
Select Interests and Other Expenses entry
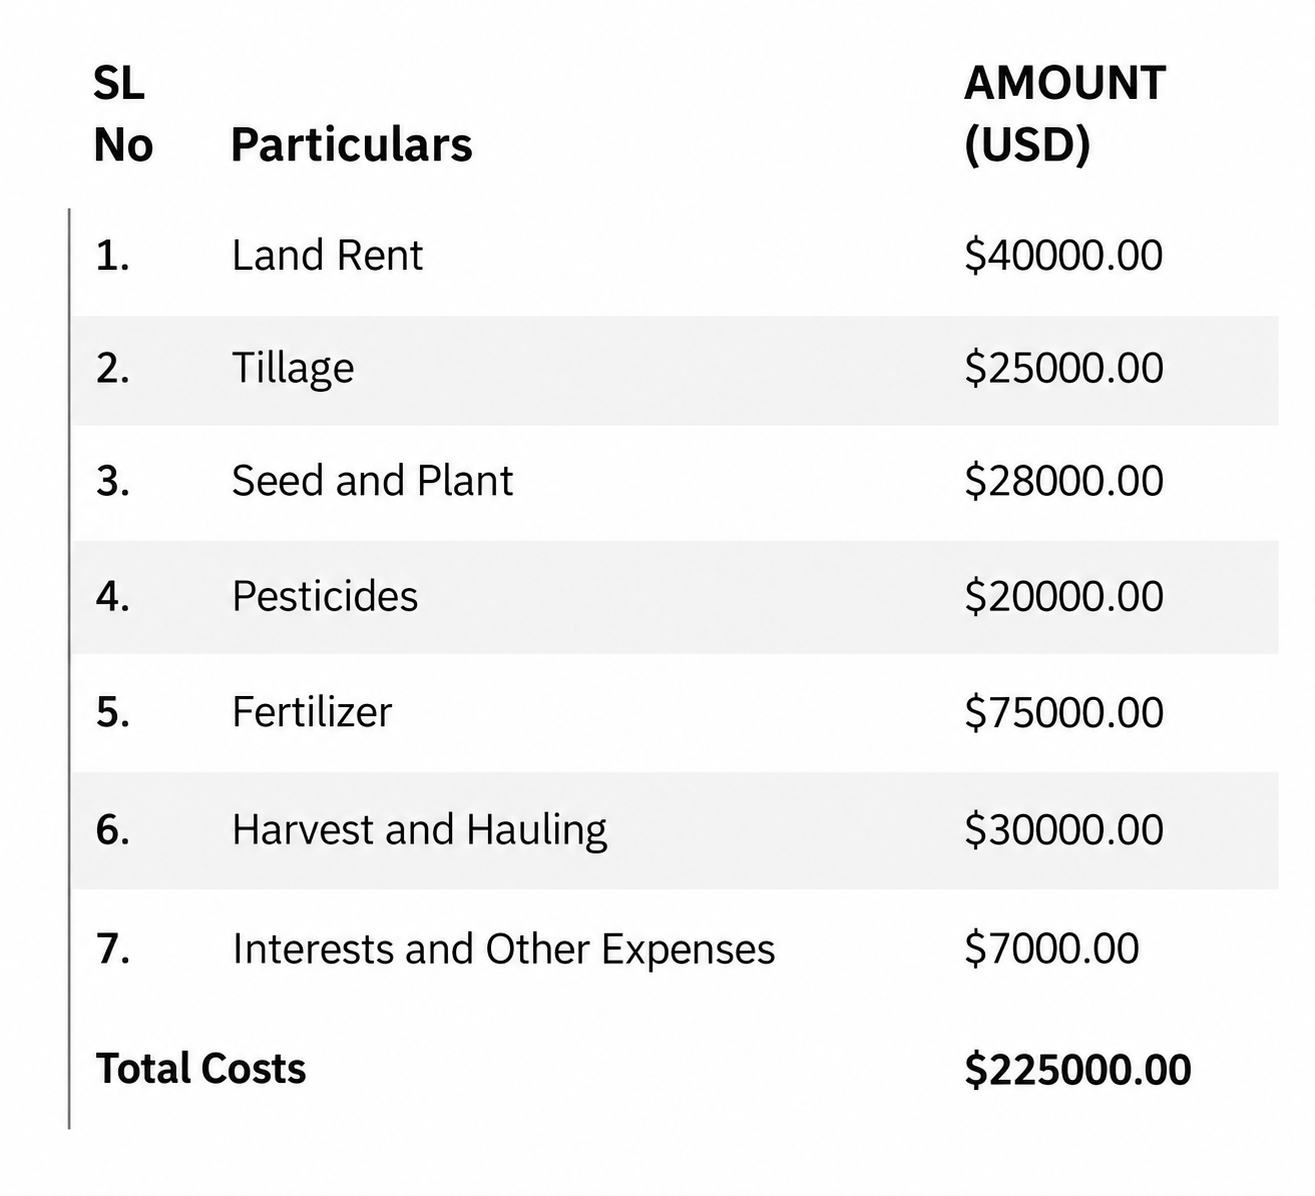pos(504,949)
